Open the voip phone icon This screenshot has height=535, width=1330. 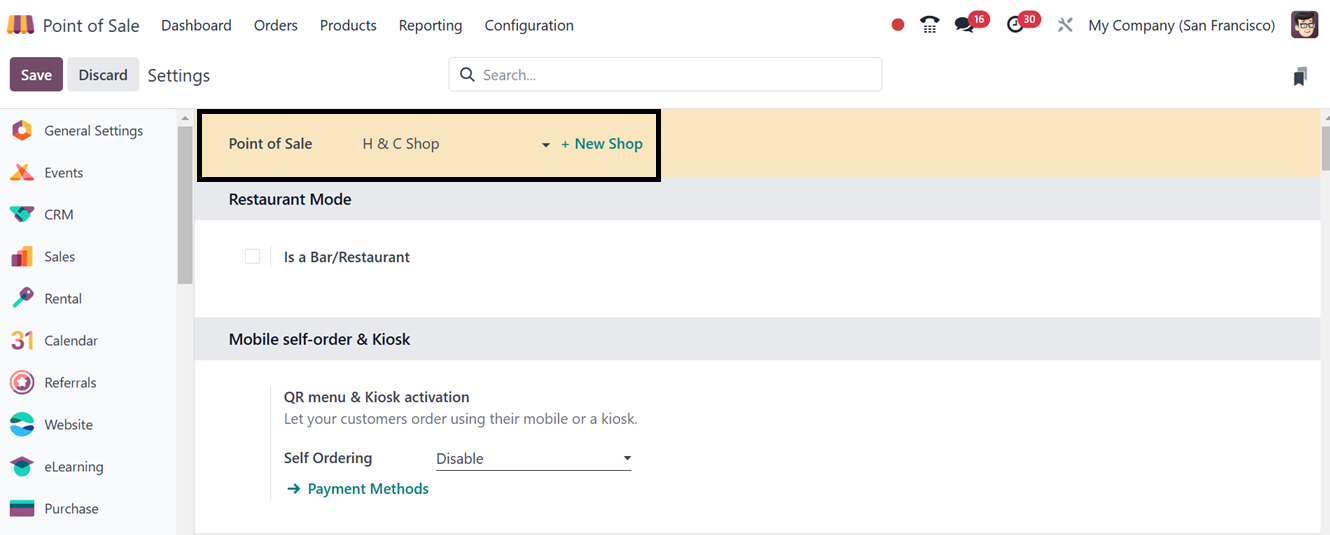point(930,25)
